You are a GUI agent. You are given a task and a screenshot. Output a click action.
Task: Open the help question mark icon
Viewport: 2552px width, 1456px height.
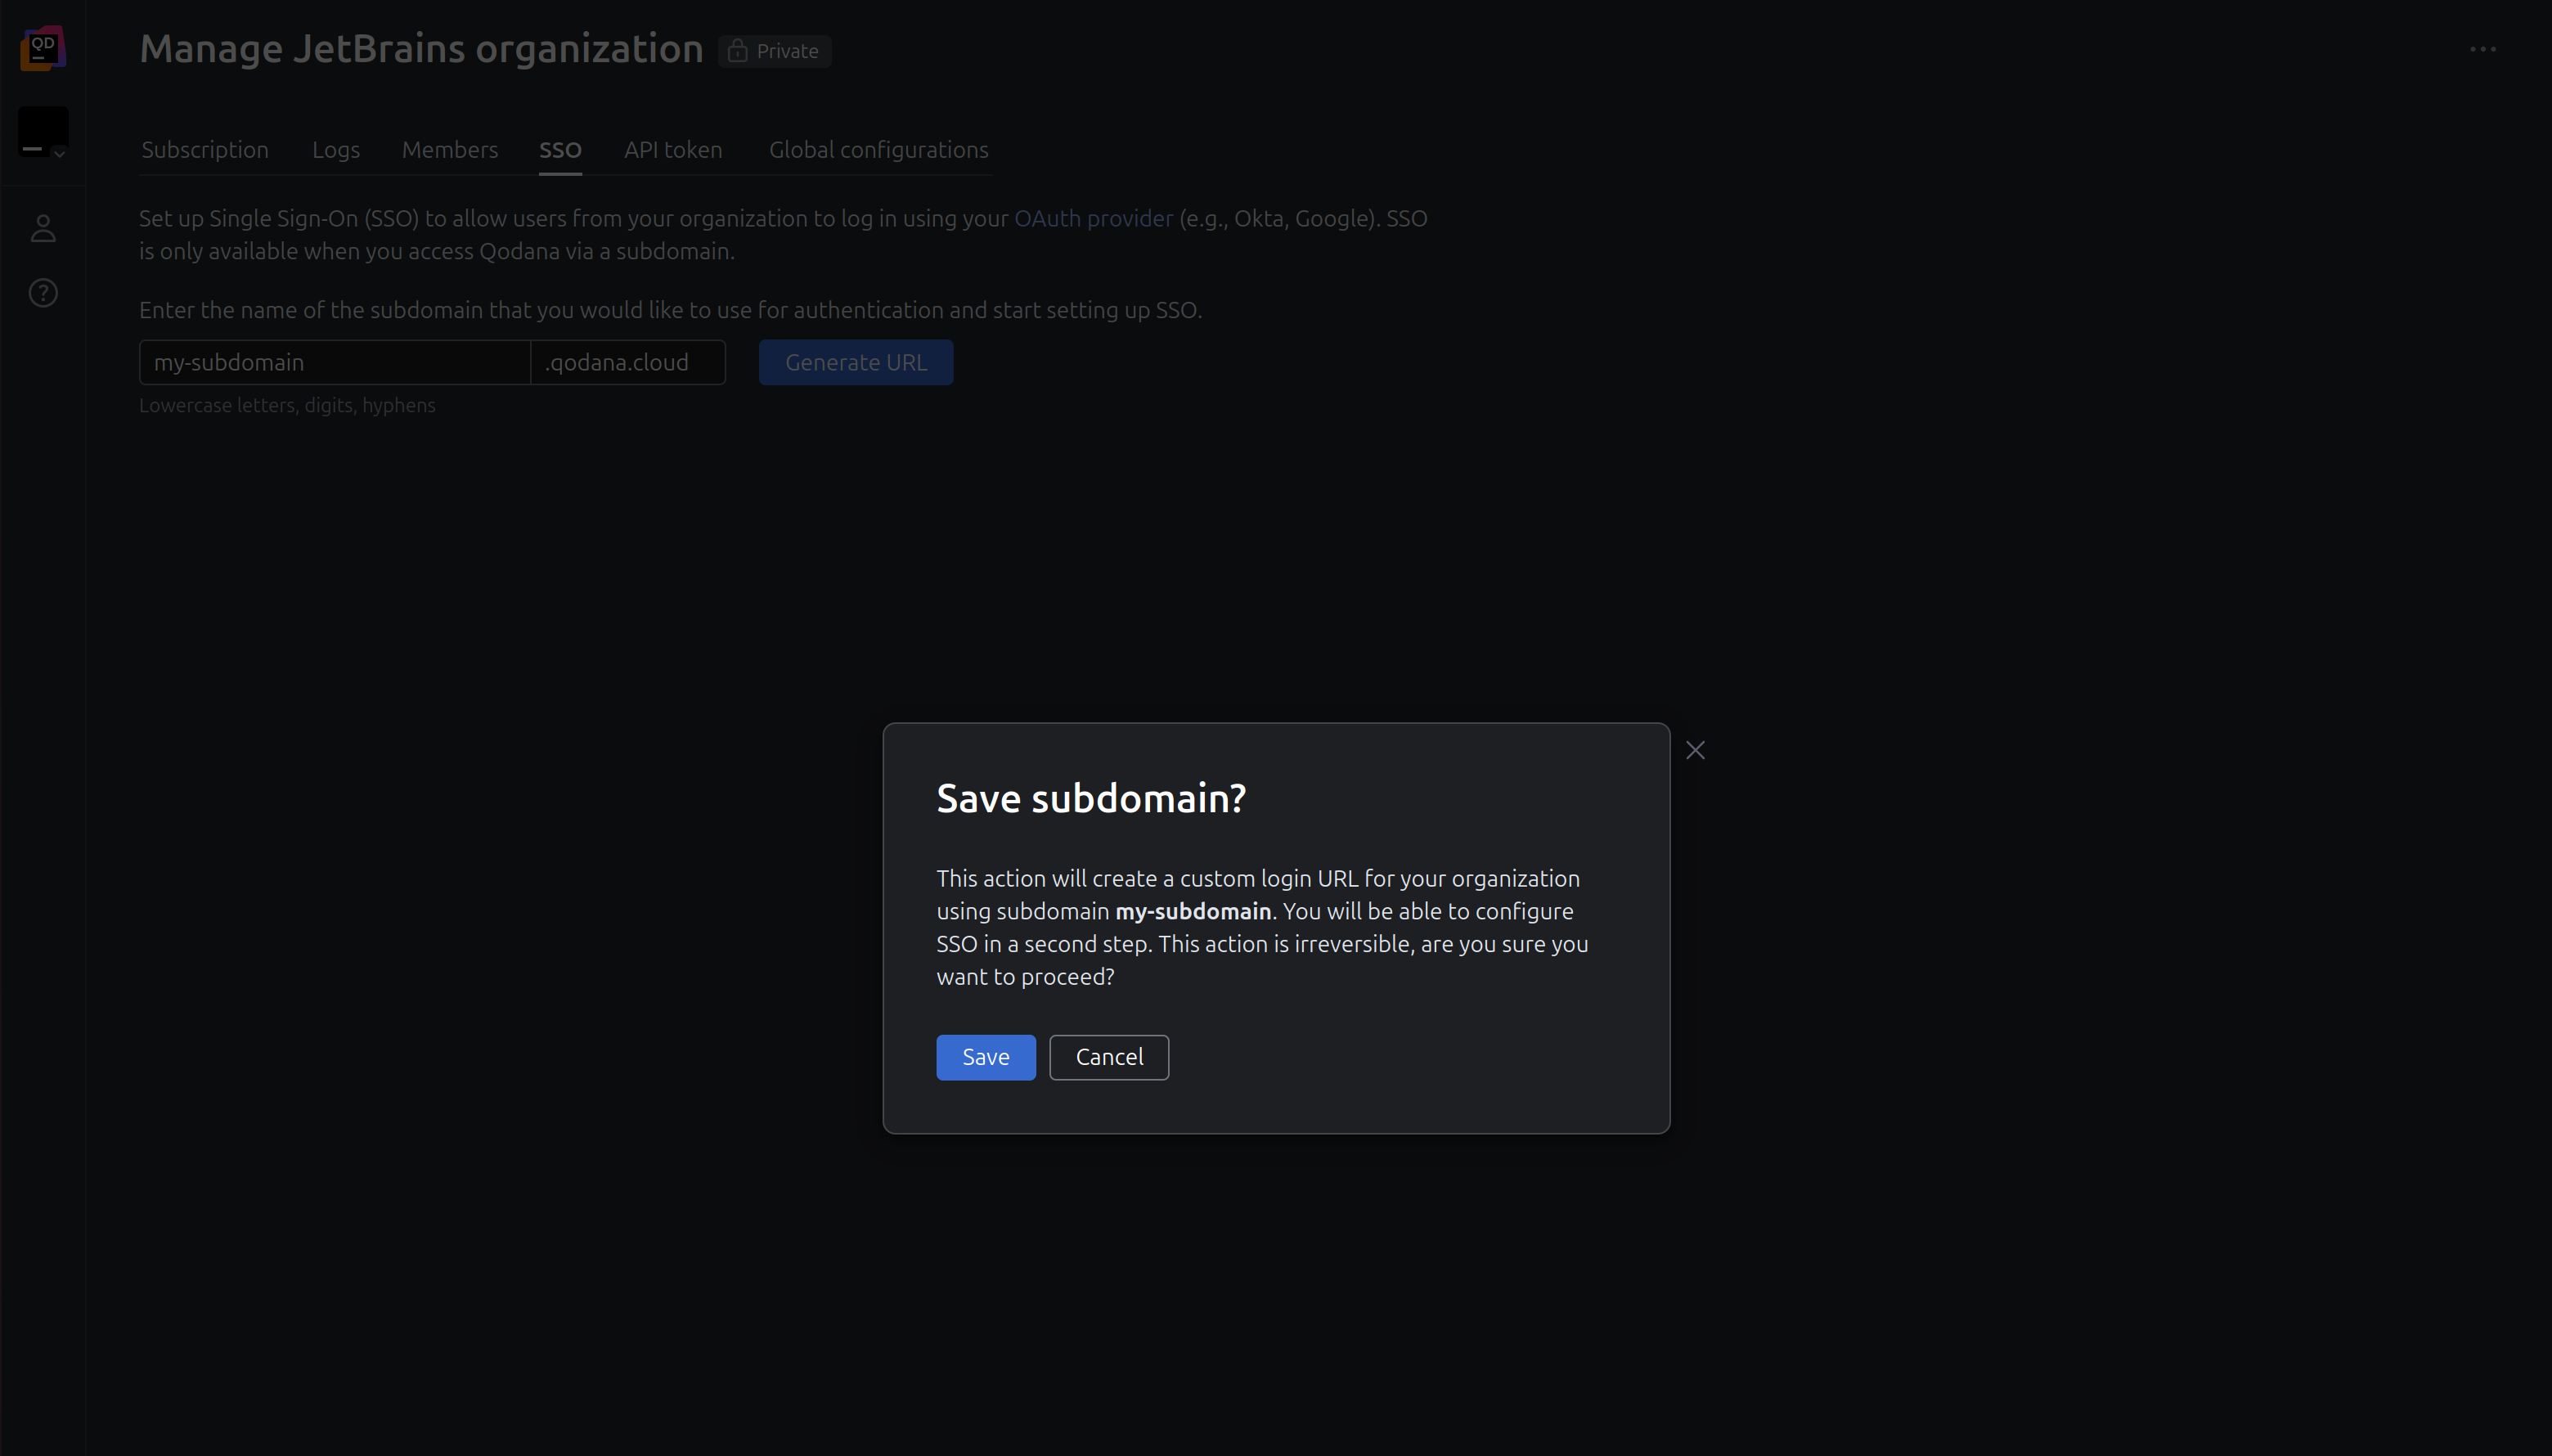43,293
